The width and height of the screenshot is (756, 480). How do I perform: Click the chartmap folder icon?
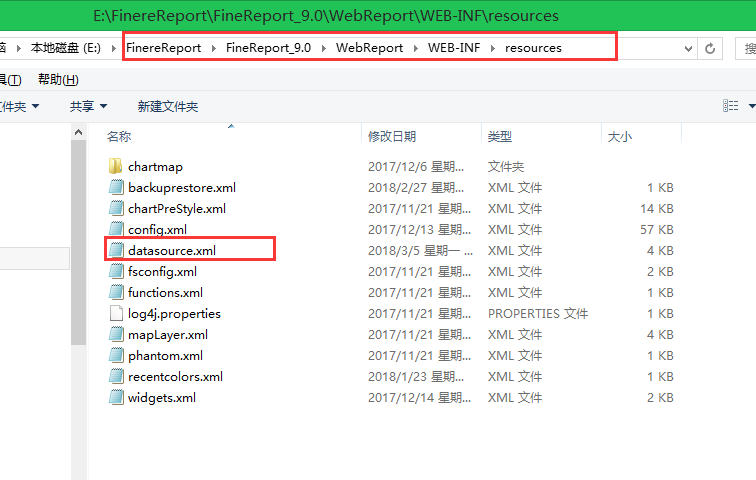pos(116,167)
